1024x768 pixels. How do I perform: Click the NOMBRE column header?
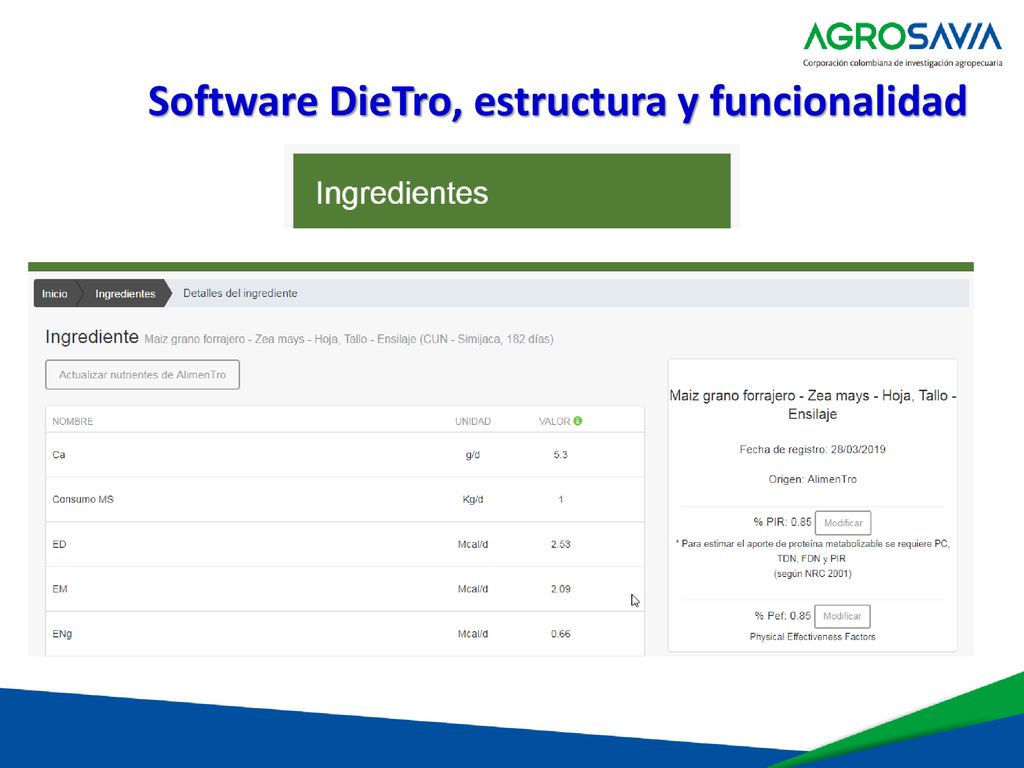point(72,421)
